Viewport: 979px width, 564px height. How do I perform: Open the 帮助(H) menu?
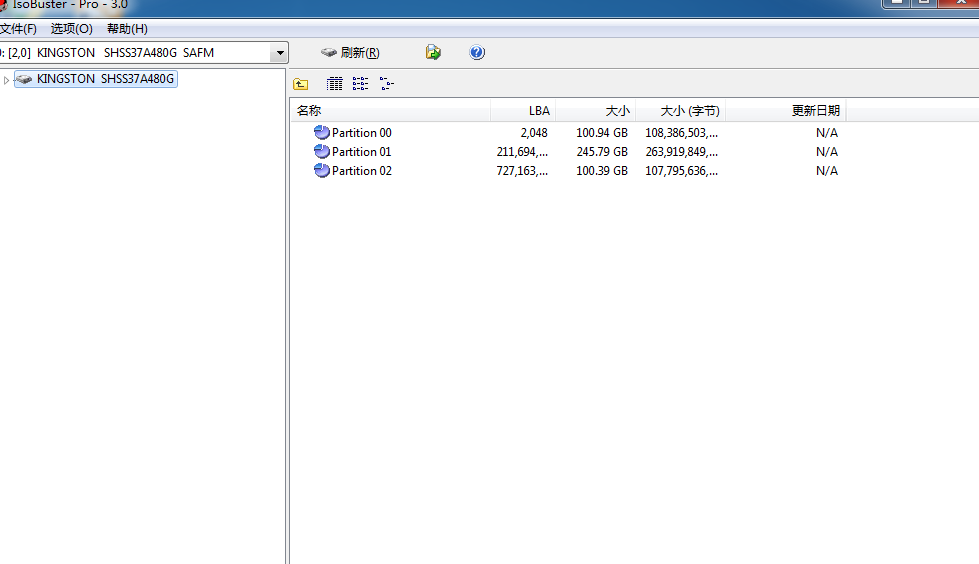point(127,29)
